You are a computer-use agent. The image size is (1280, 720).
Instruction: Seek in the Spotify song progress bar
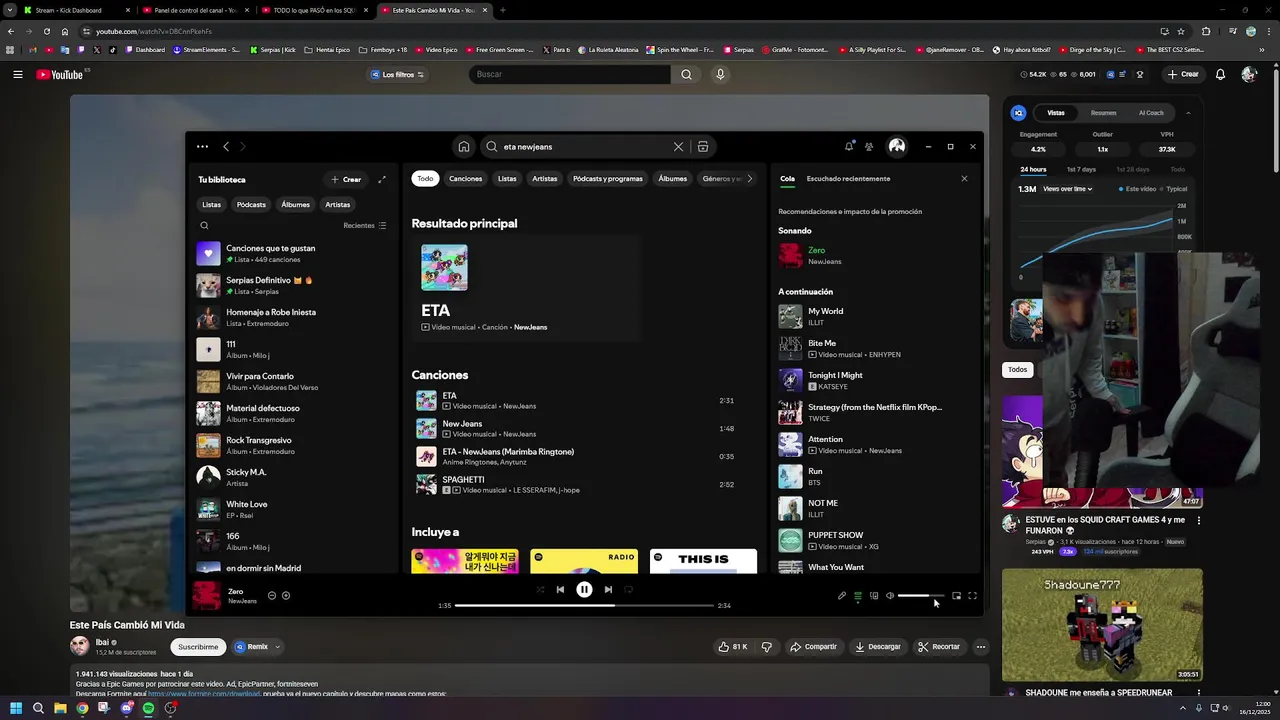point(584,605)
